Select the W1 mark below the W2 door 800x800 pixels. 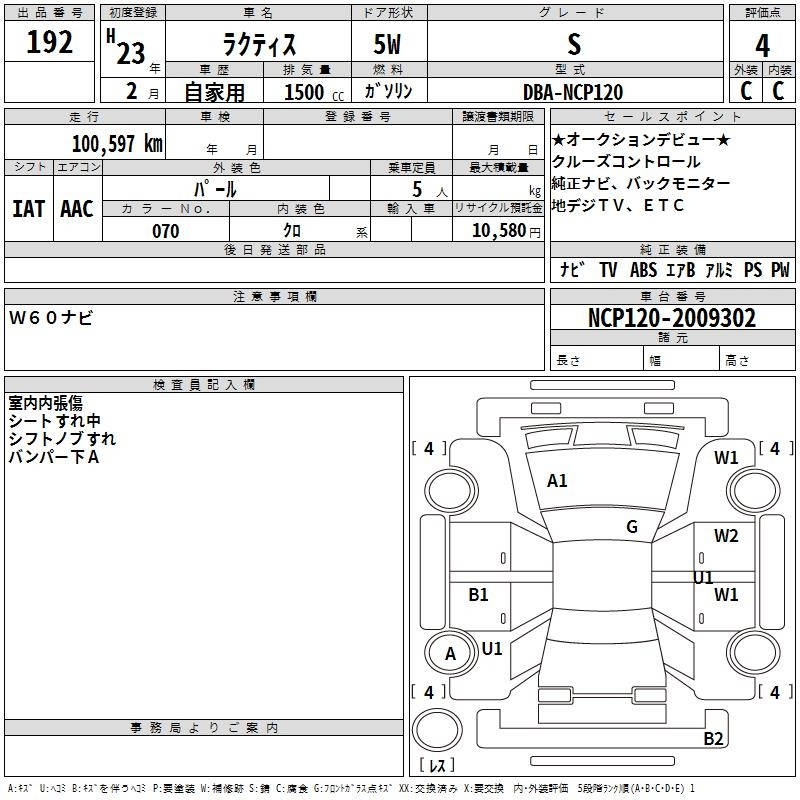click(x=726, y=594)
